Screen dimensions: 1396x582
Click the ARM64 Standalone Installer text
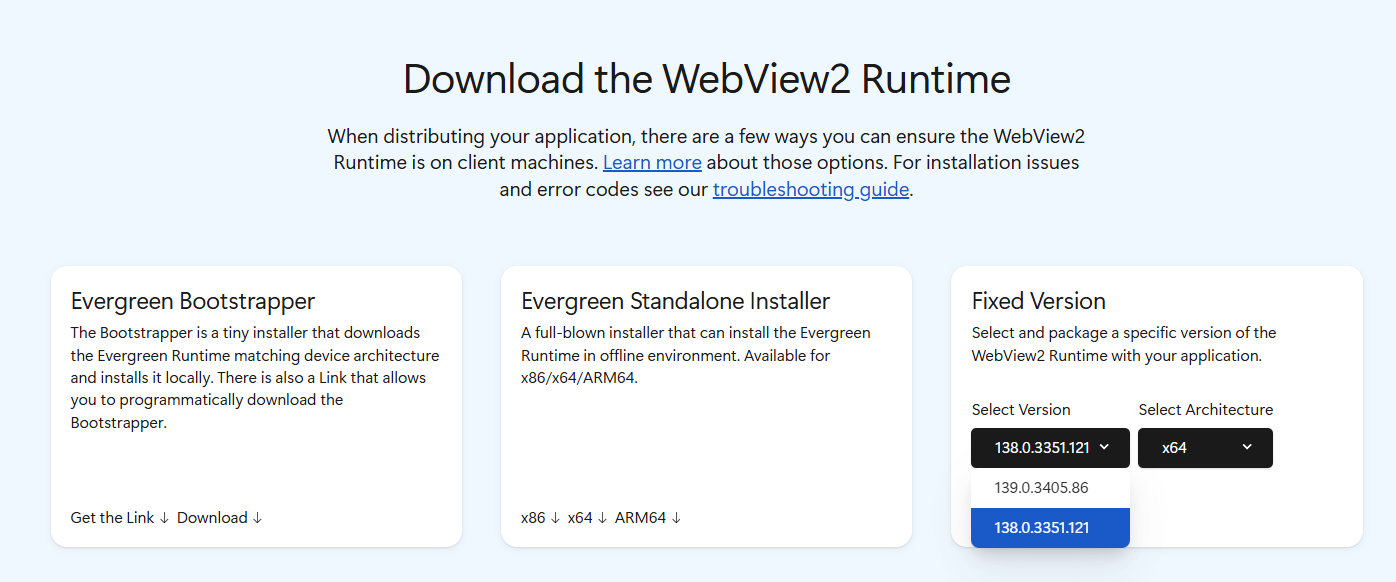(x=640, y=518)
